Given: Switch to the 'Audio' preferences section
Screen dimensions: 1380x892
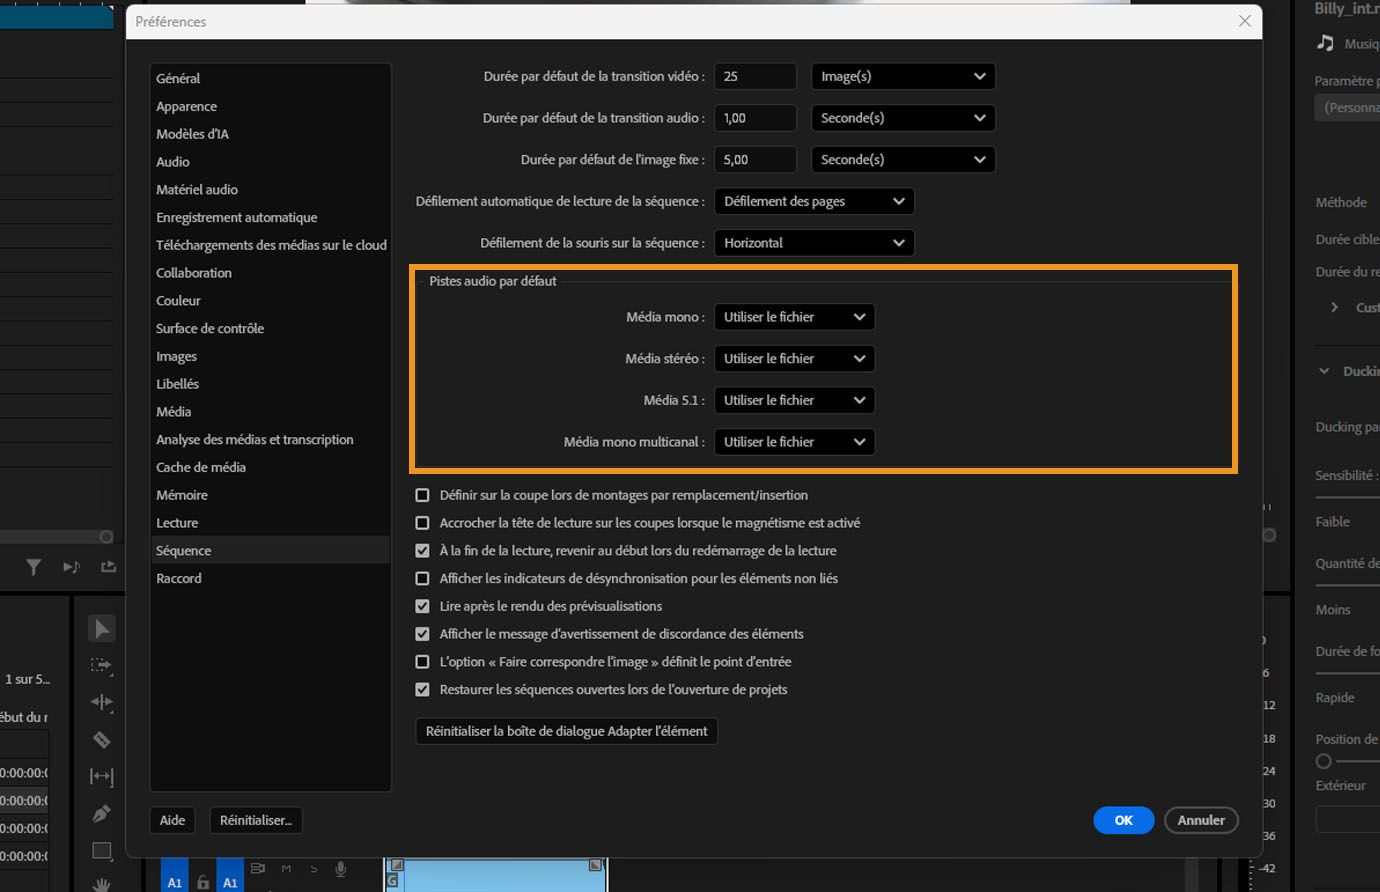Looking at the screenshot, I should (172, 161).
